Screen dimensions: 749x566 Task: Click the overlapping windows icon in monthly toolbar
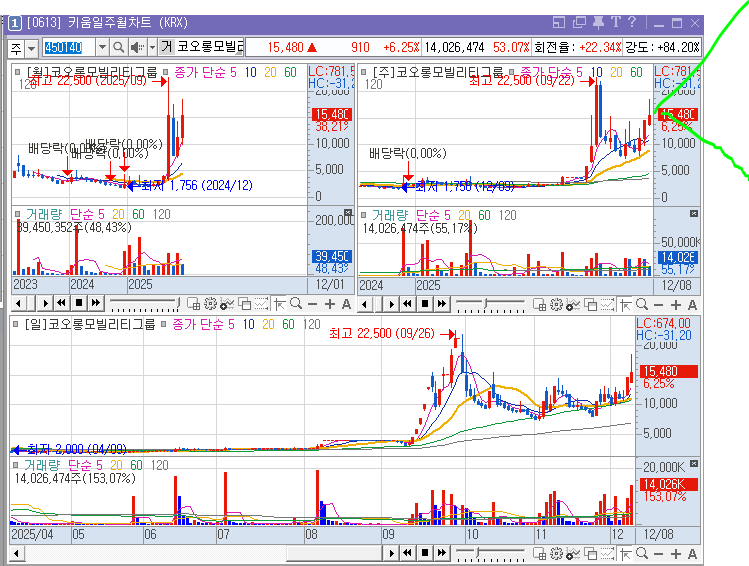[x=245, y=304]
